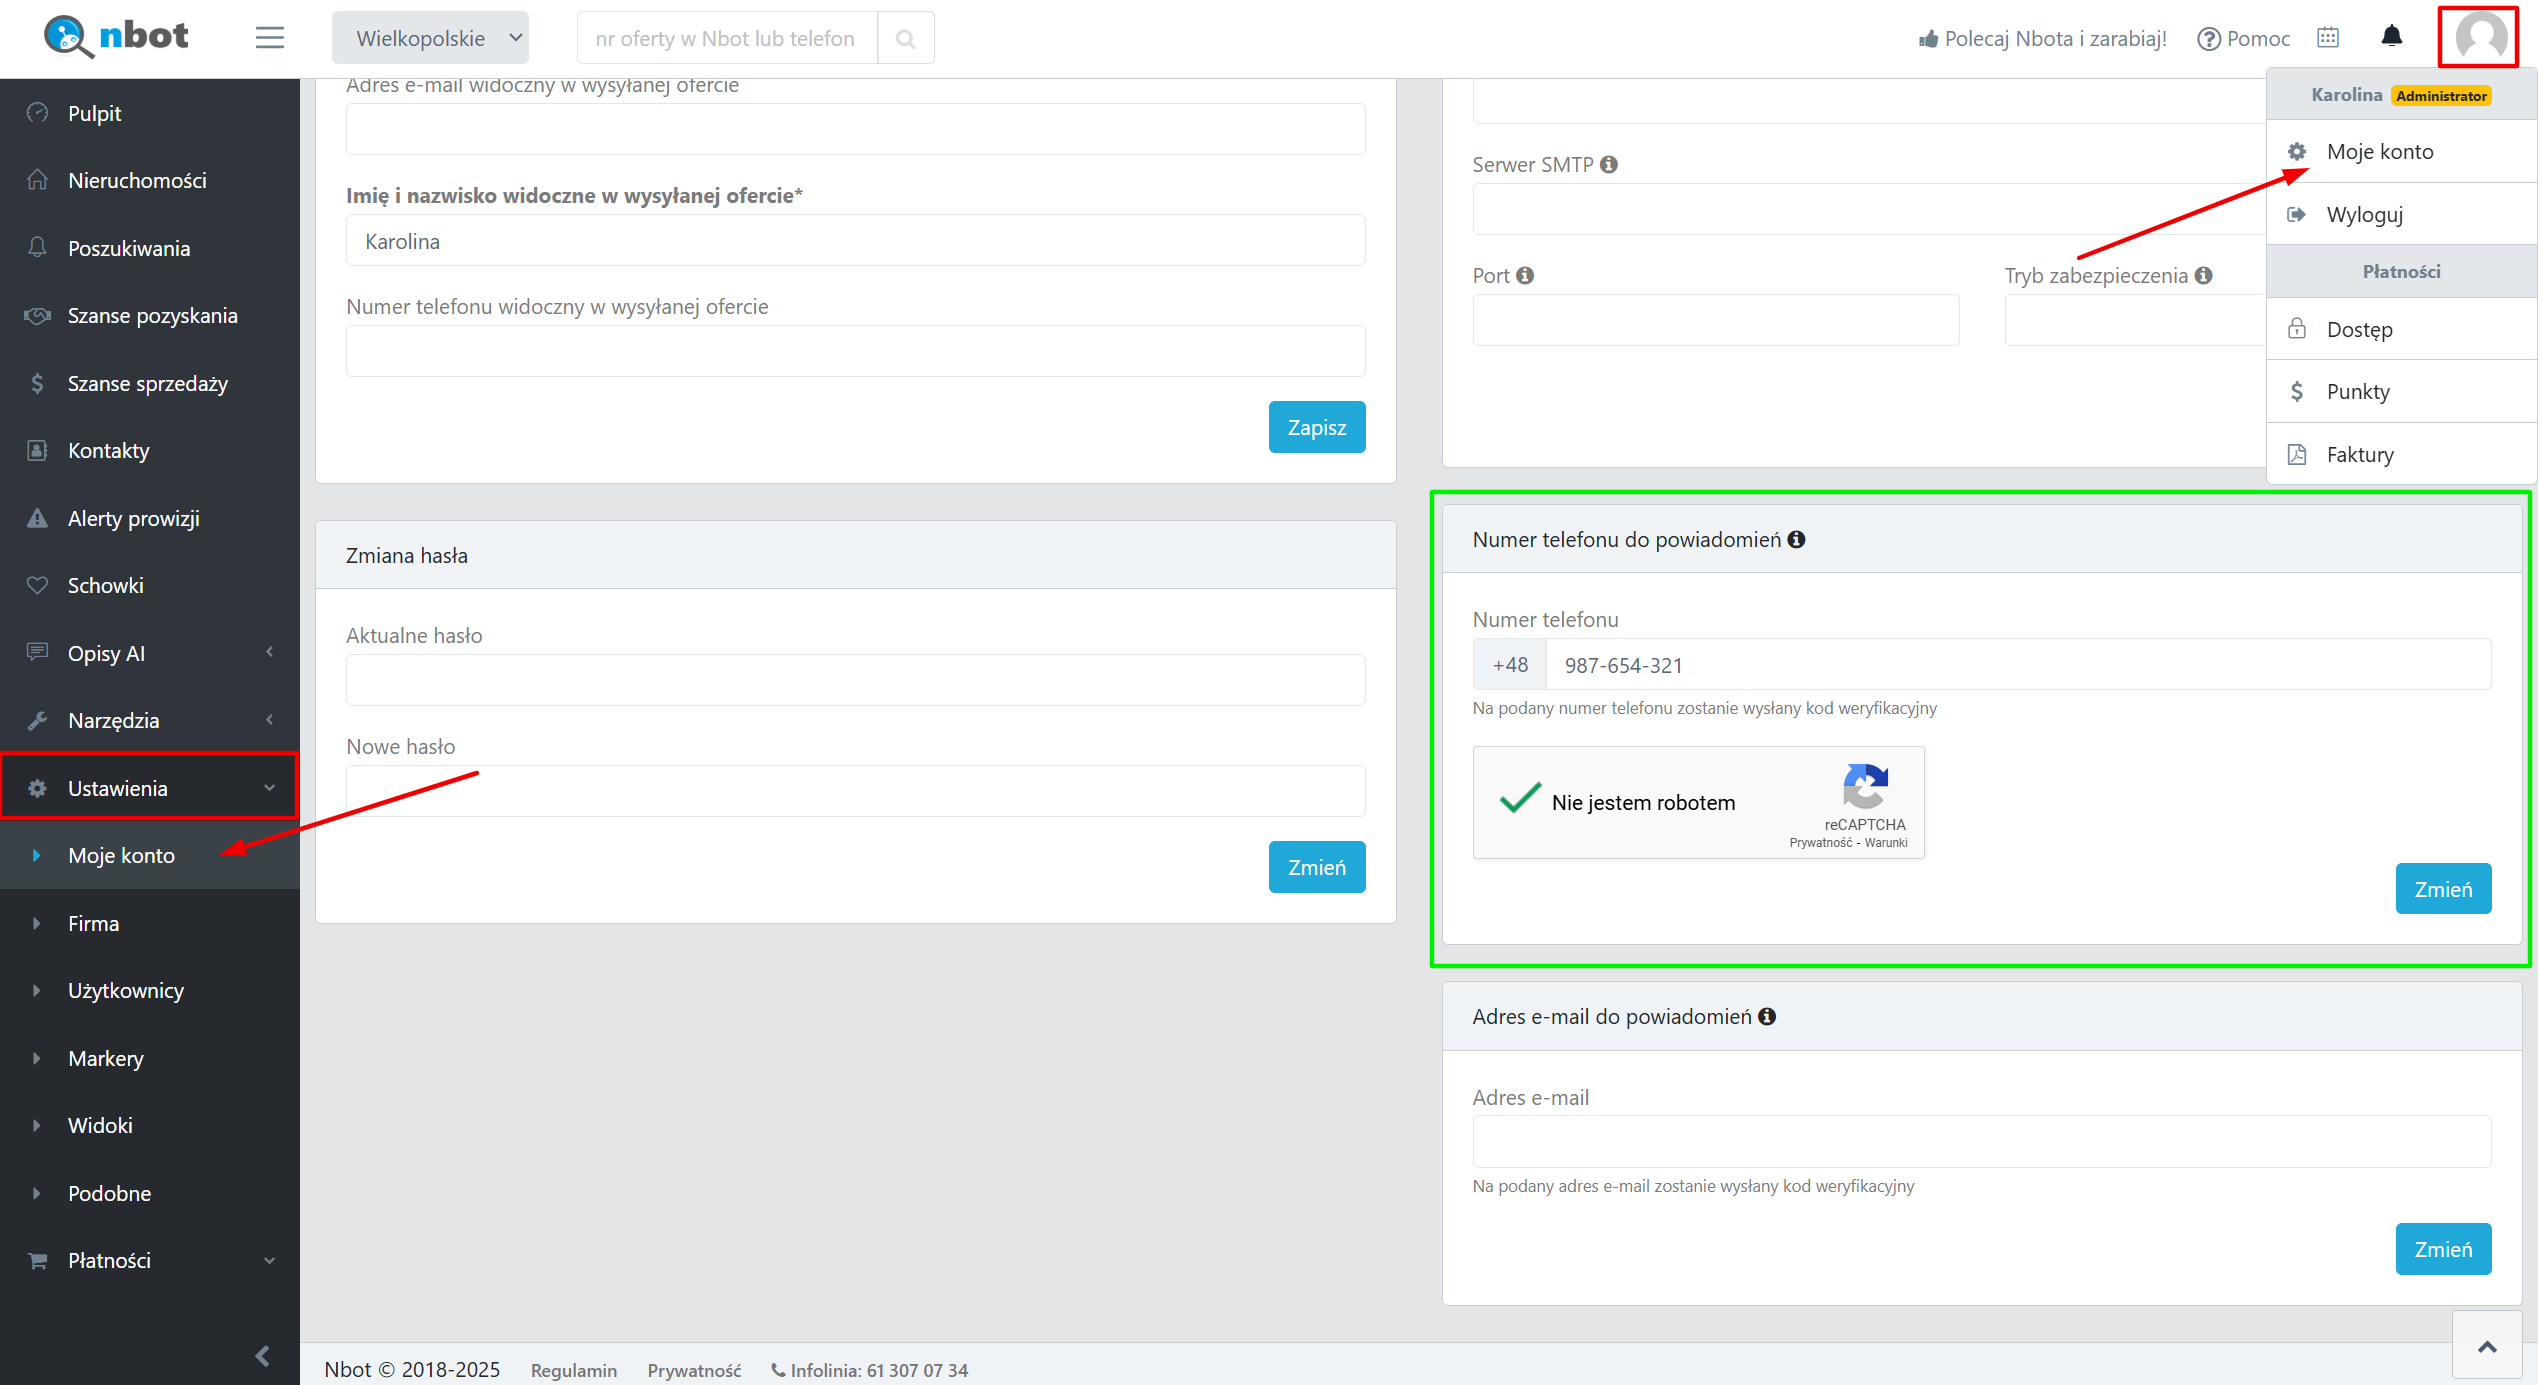This screenshot has height=1385, width=2538.
Task: Click the Zapisz button
Action: (1316, 428)
